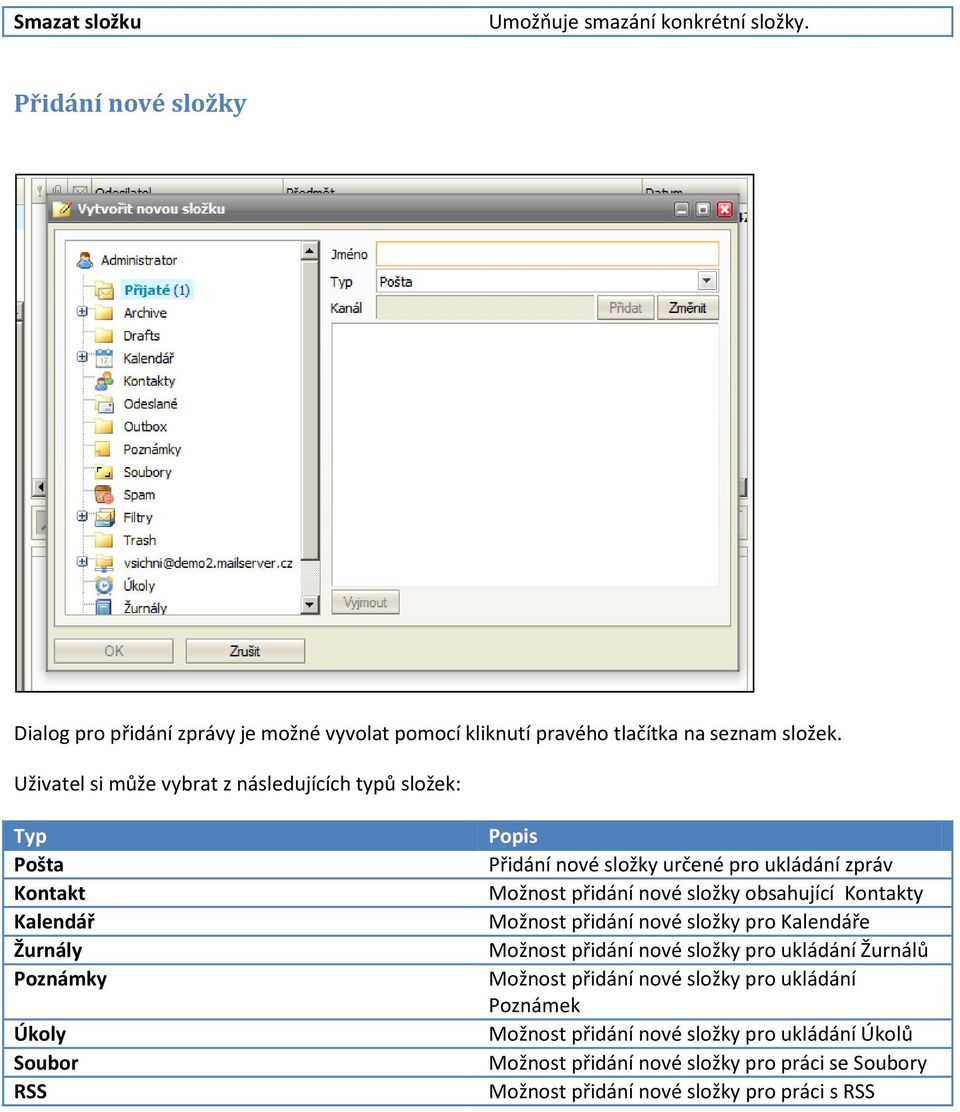This screenshot has height=1112, width=960.
Task: Click the Žurnály journal icon
Action: coord(104,607)
